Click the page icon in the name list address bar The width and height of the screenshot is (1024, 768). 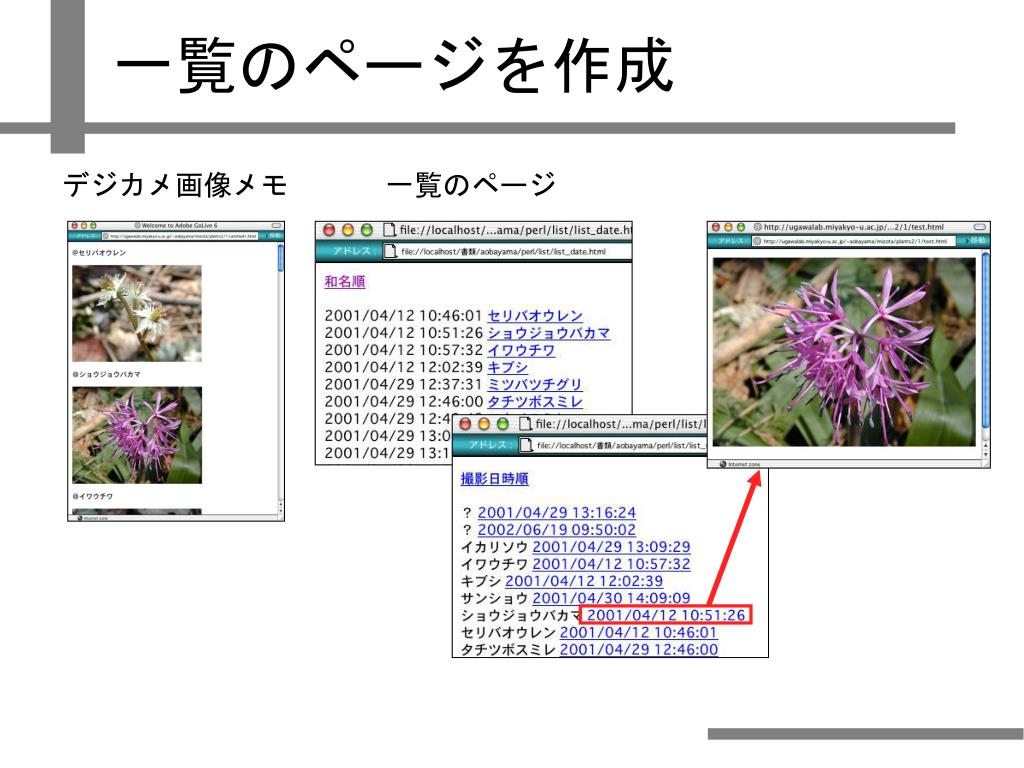[526, 445]
